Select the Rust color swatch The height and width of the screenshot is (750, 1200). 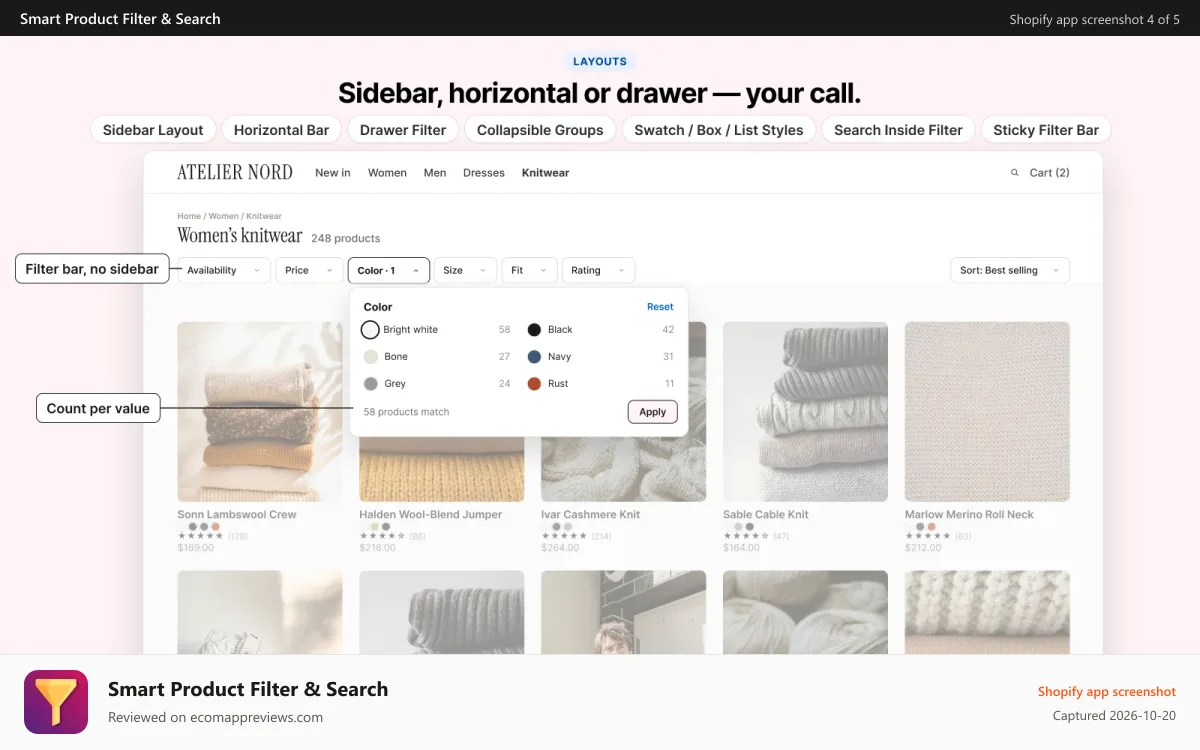click(x=534, y=384)
